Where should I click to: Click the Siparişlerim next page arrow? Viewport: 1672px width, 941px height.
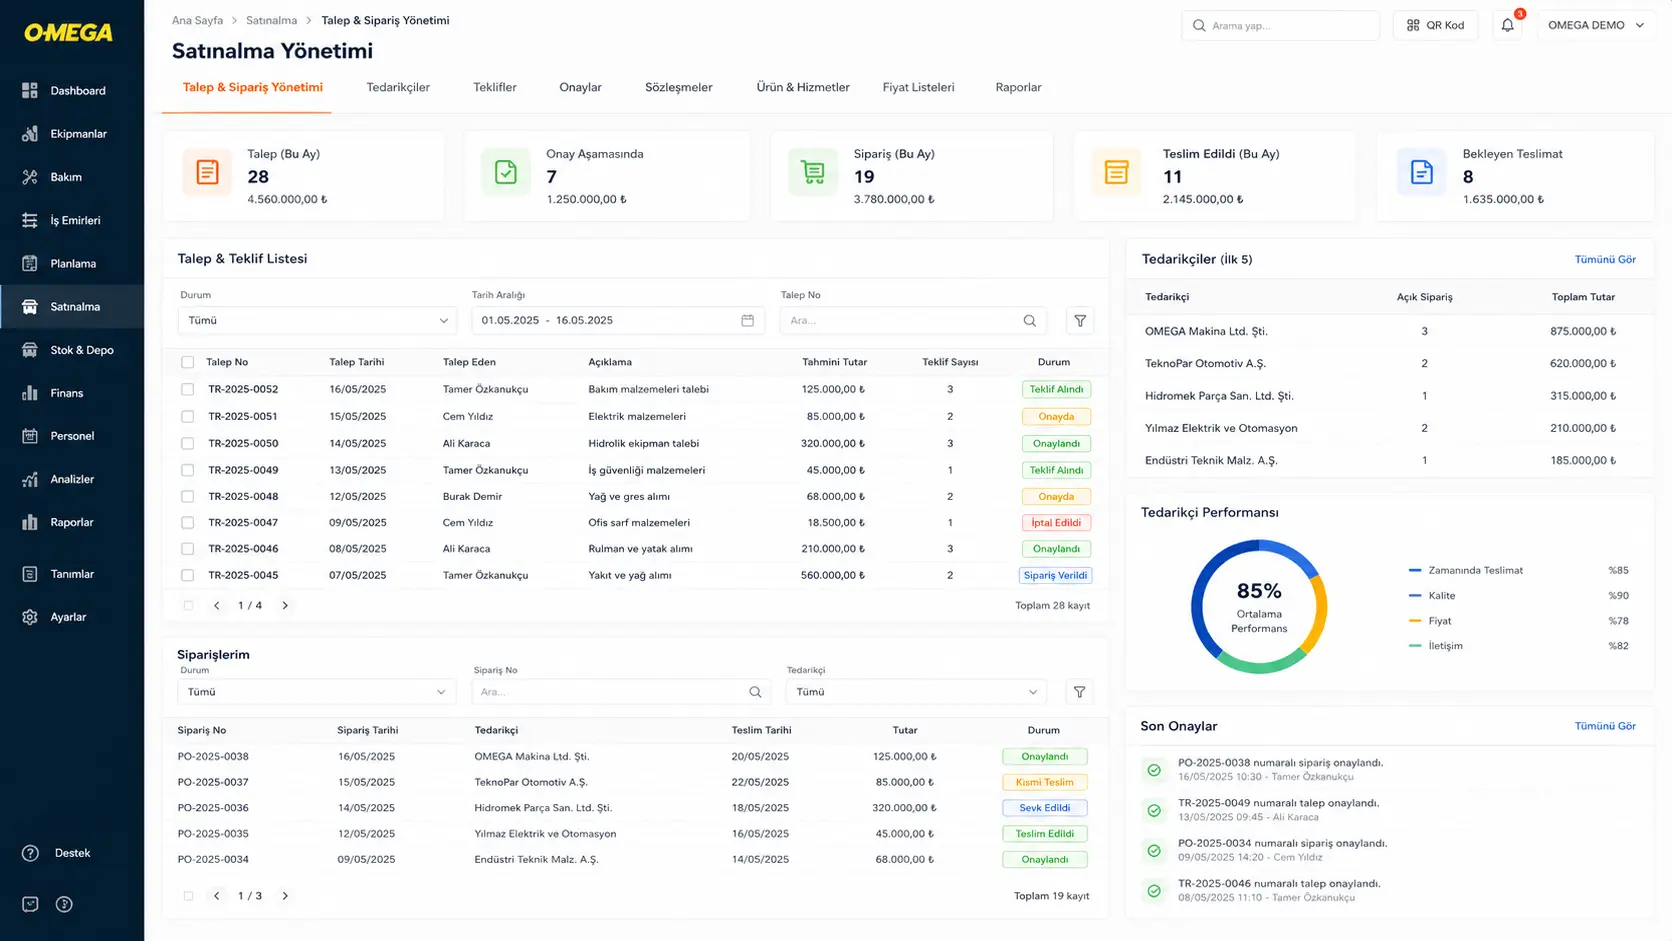click(285, 896)
